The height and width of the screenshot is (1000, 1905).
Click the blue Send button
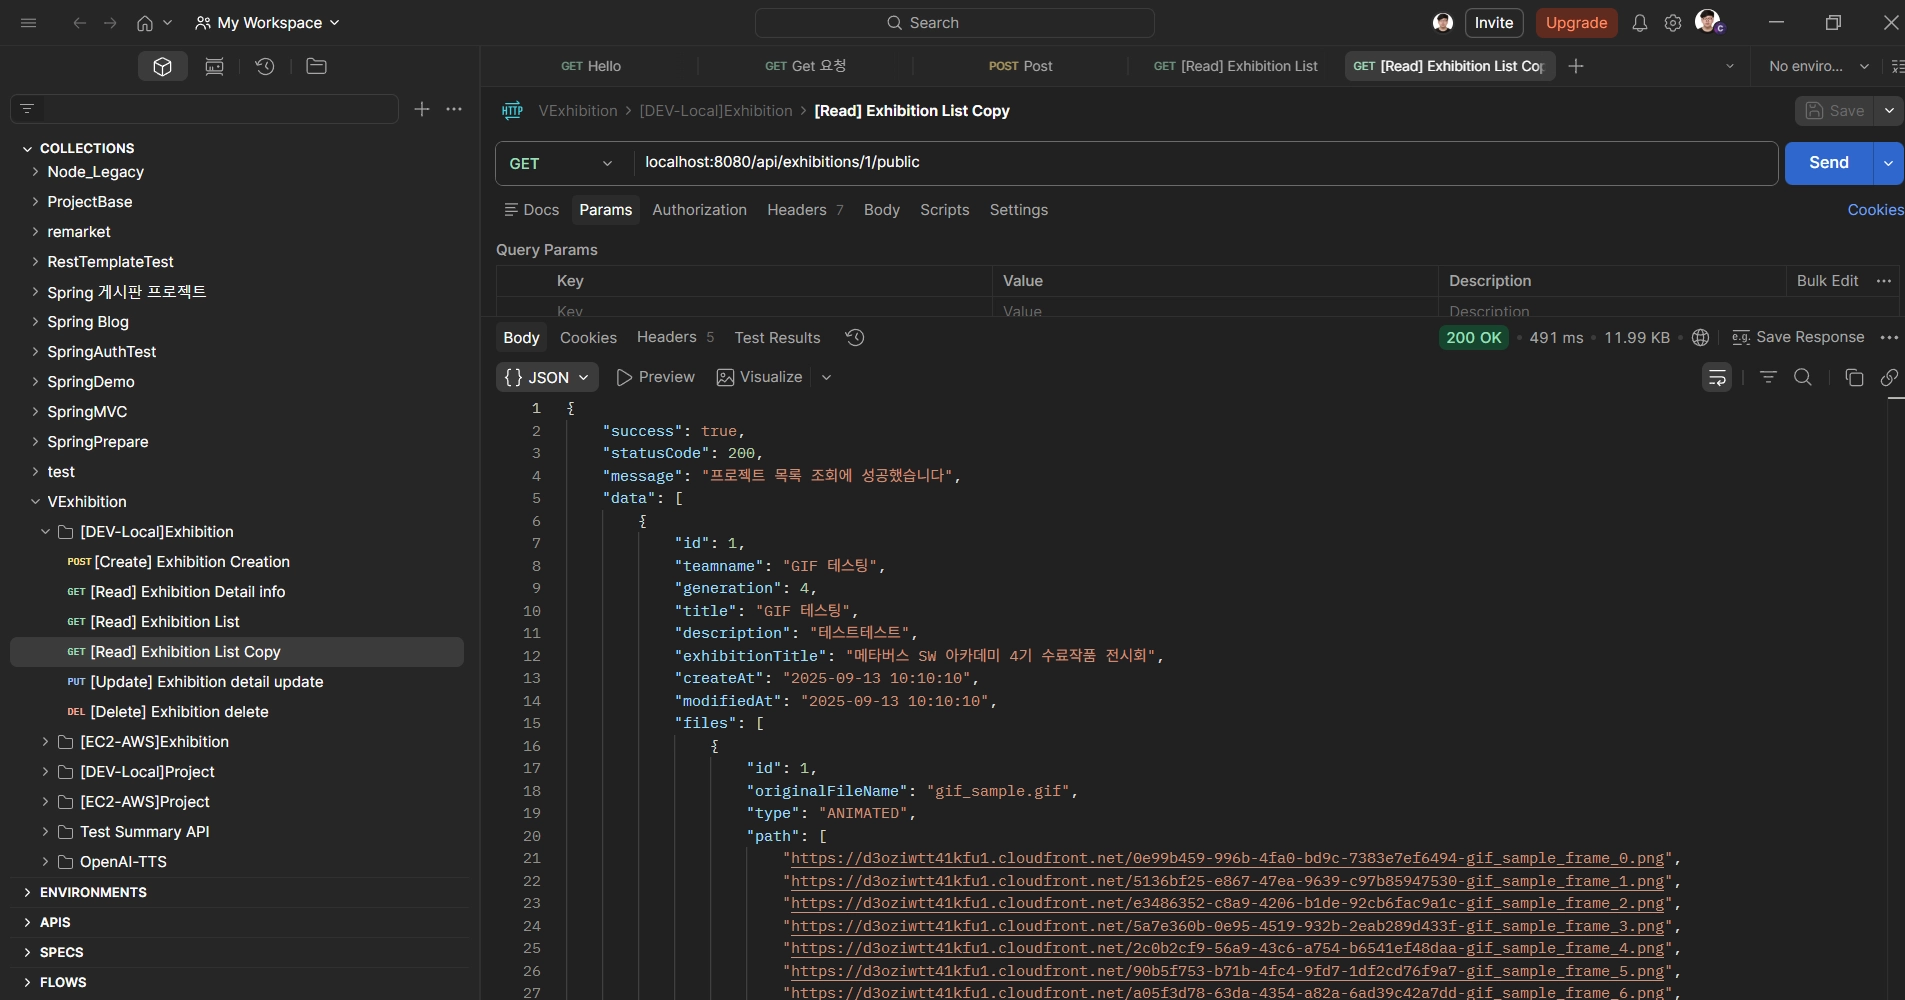[x=1827, y=163]
